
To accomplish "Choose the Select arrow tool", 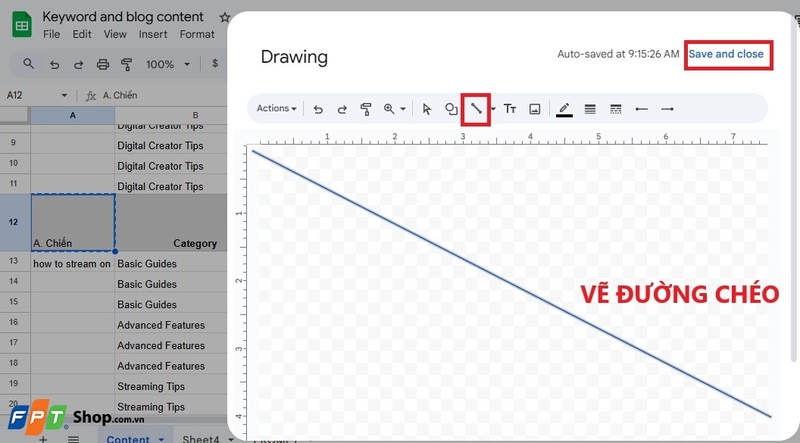I will [427, 109].
